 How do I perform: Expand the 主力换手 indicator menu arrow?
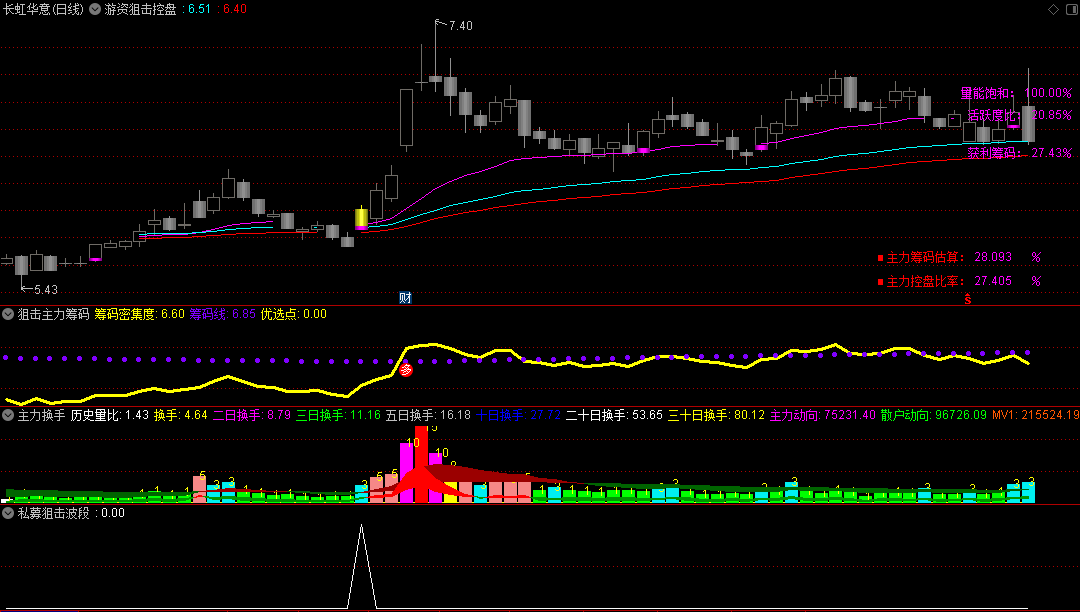(8, 415)
